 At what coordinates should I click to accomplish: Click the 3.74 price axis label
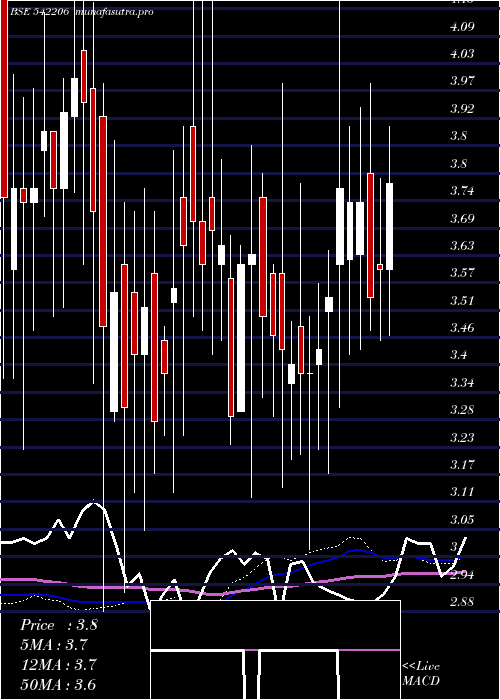coord(462,191)
